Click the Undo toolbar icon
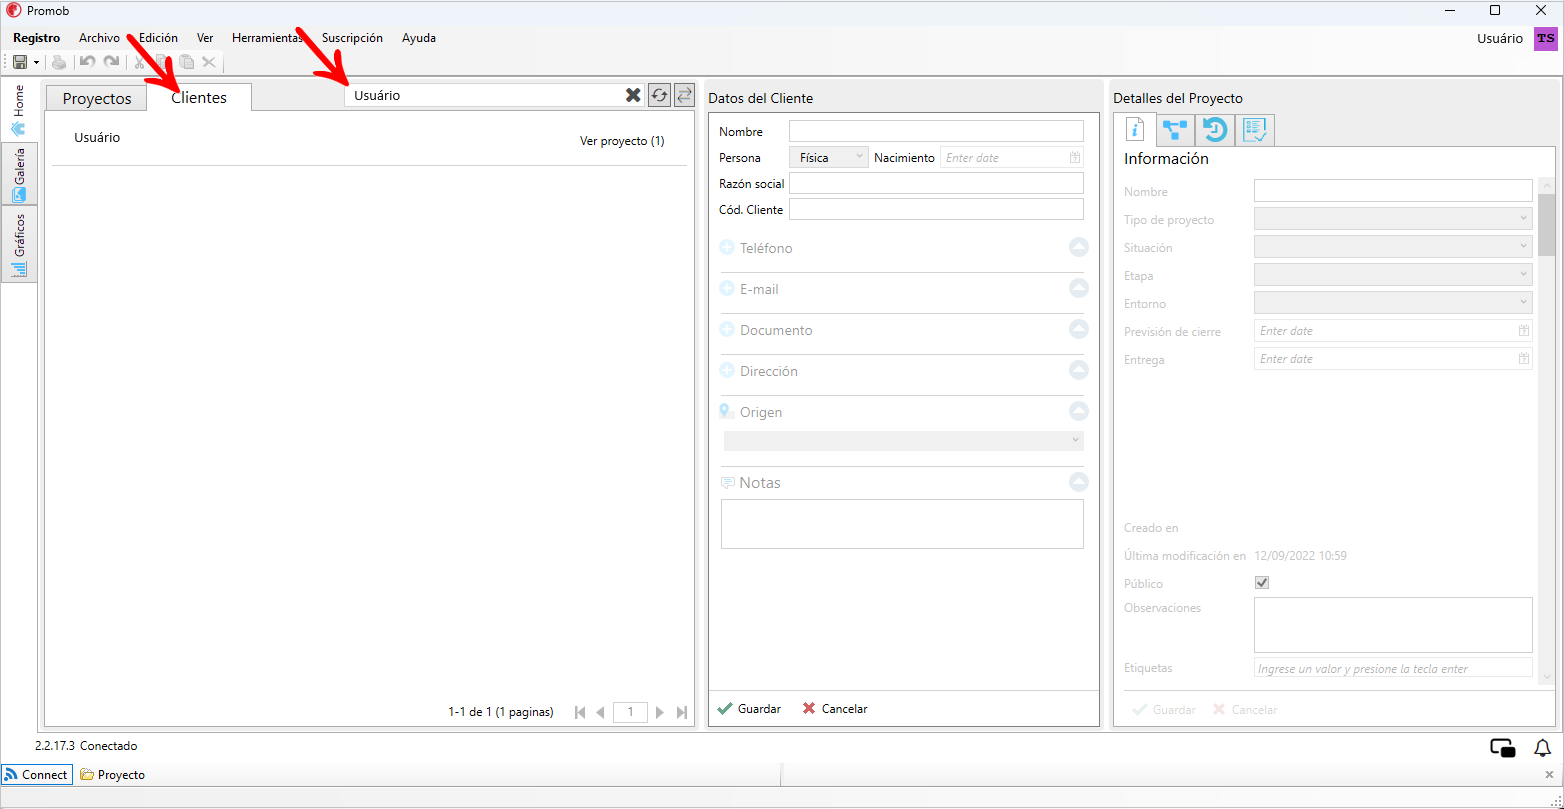Image resolution: width=1564 pixels, height=809 pixels. tap(87, 62)
